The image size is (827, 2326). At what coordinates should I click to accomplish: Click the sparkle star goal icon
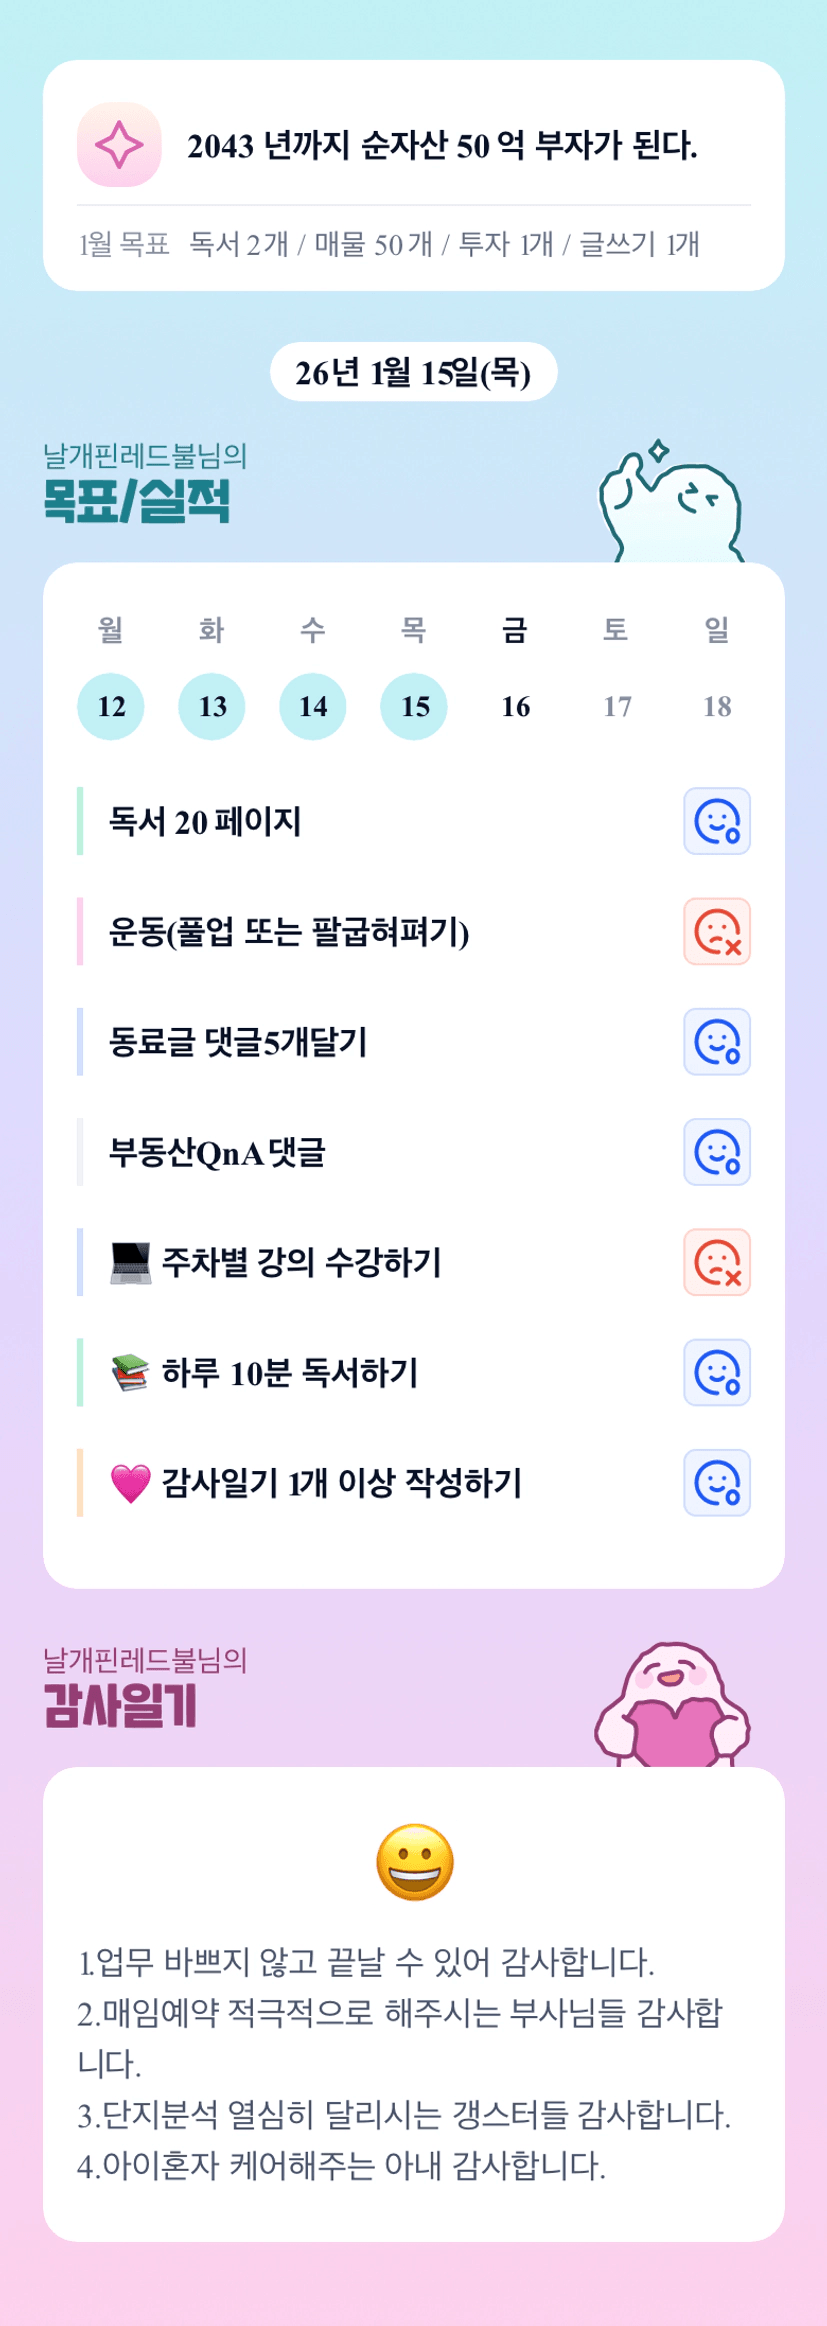(119, 145)
